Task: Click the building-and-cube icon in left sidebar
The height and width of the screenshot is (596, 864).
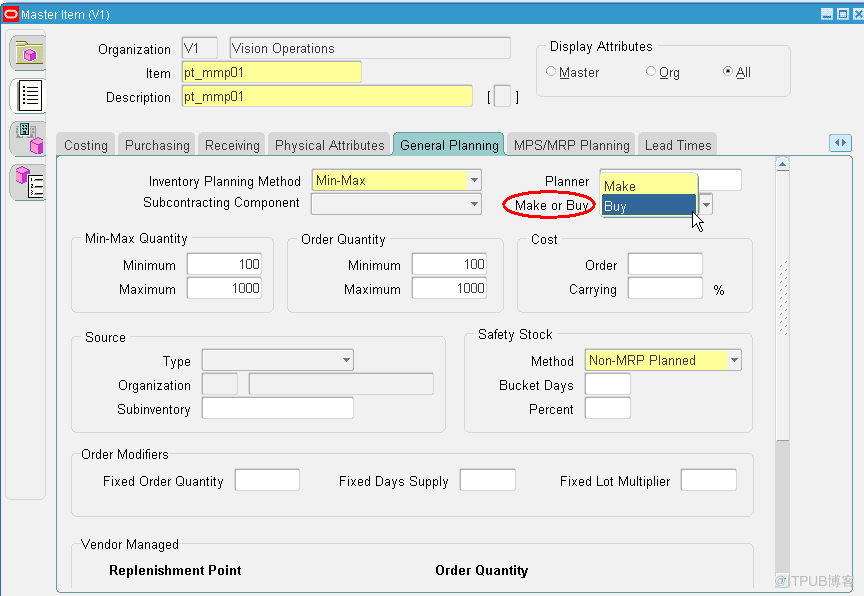Action: pos(28,139)
